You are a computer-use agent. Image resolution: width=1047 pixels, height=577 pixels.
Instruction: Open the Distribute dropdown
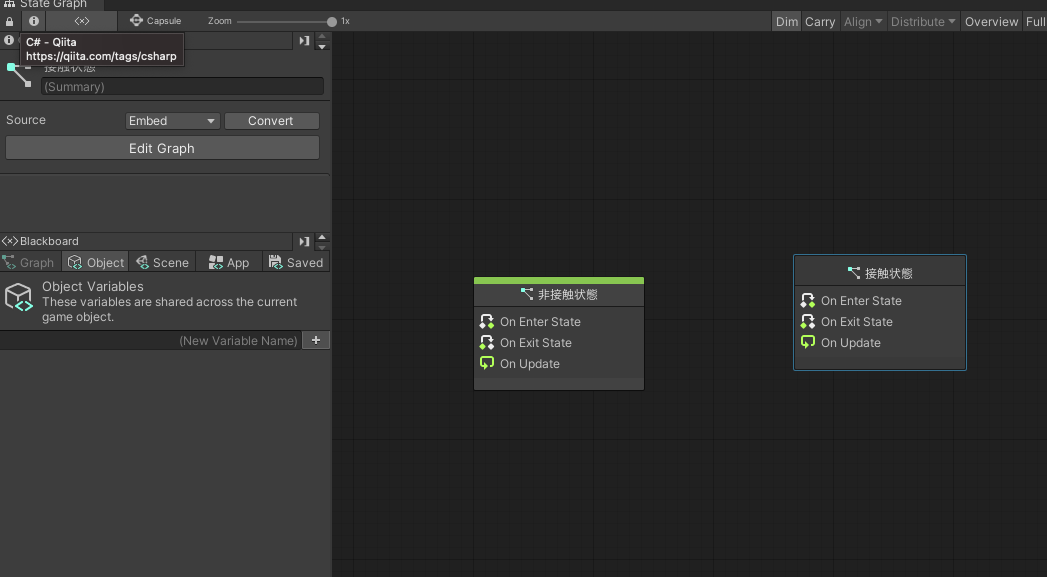tap(923, 21)
